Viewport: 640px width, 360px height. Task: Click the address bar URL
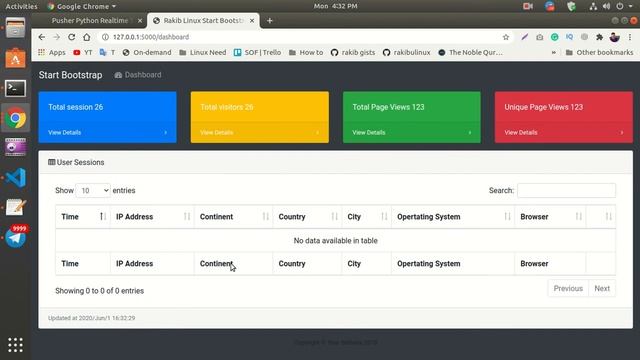151,37
